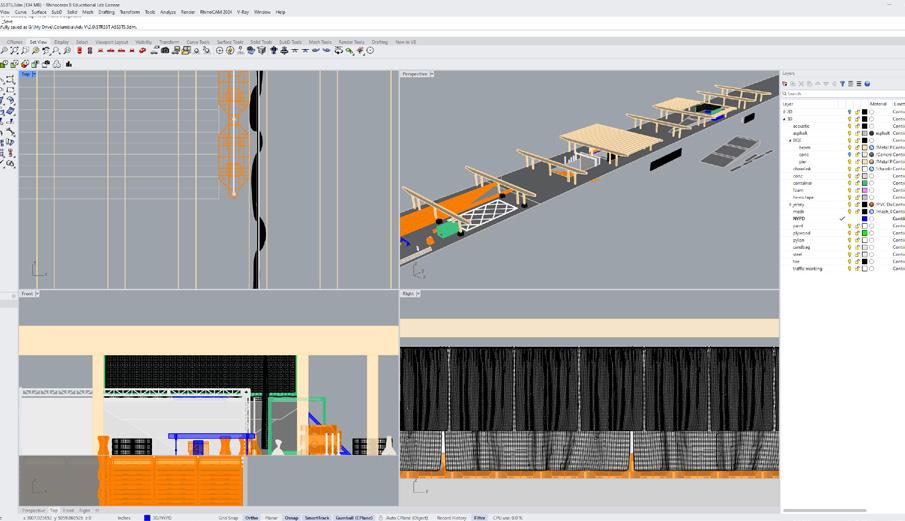Image resolution: width=905 pixels, height=521 pixels.
Task: Open the Perspective viewport dropdown arrow
Action: [x=431, y=74]
